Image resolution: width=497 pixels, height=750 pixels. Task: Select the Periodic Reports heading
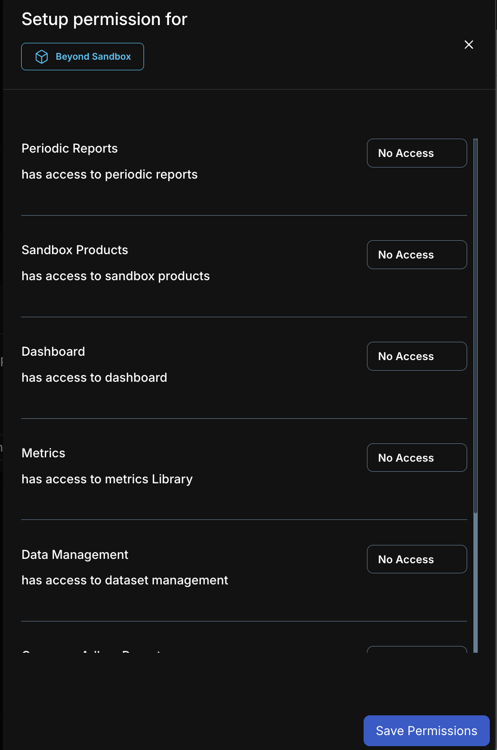pos(69,148)
